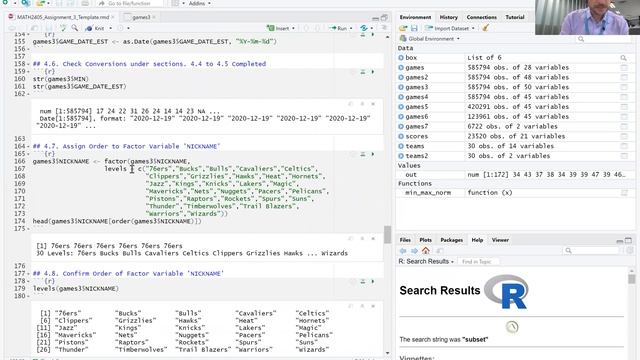Click the Help pane vertical scrollbar
Viewport: 640px width, 360px height.
(632, 279)
